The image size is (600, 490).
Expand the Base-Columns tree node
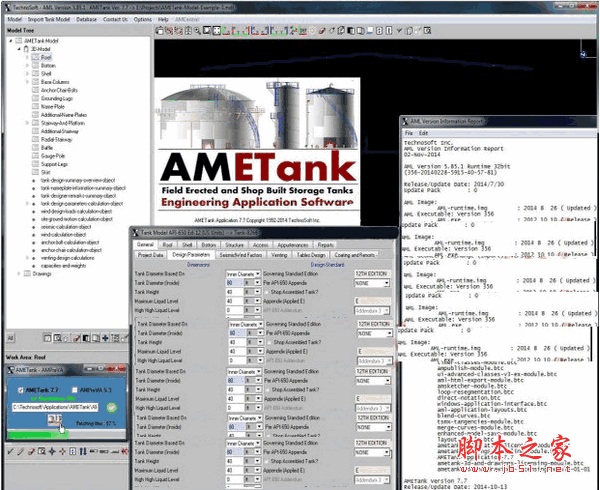click(27, 82)
